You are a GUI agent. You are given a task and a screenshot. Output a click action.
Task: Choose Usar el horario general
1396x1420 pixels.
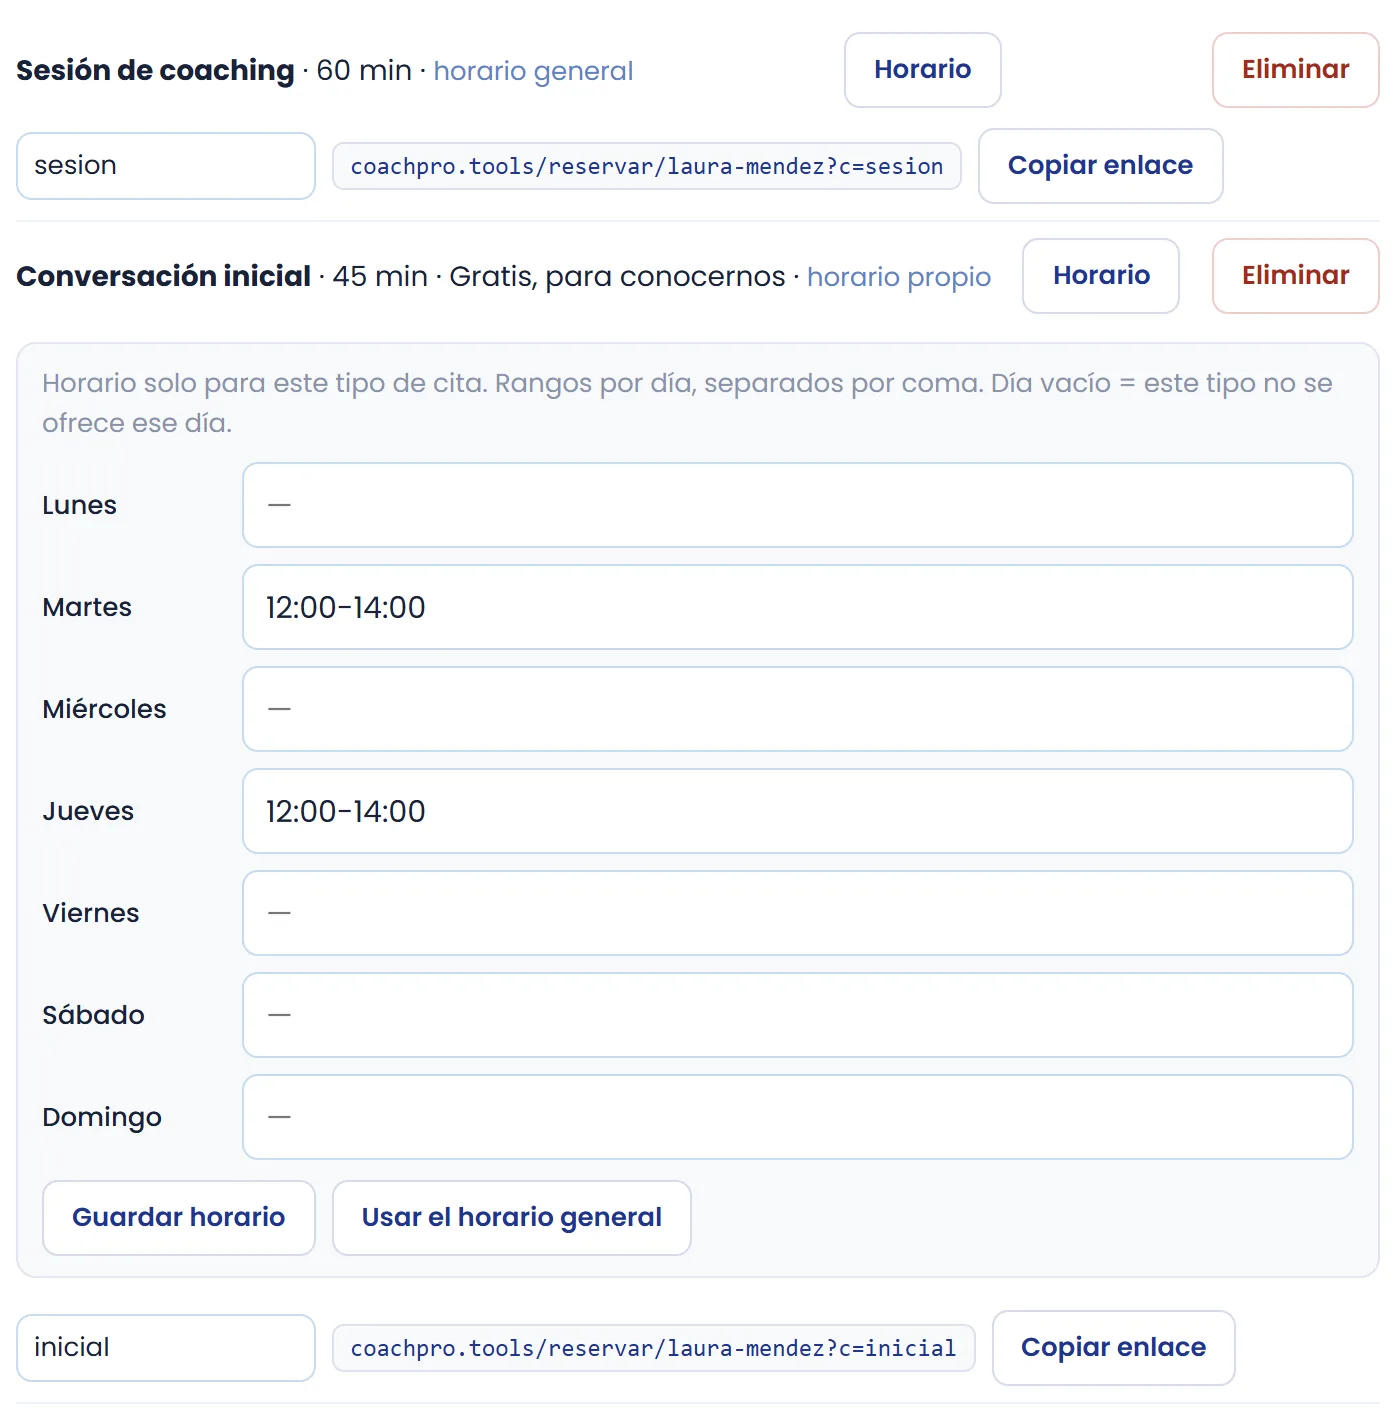(x=511, y=1218)
